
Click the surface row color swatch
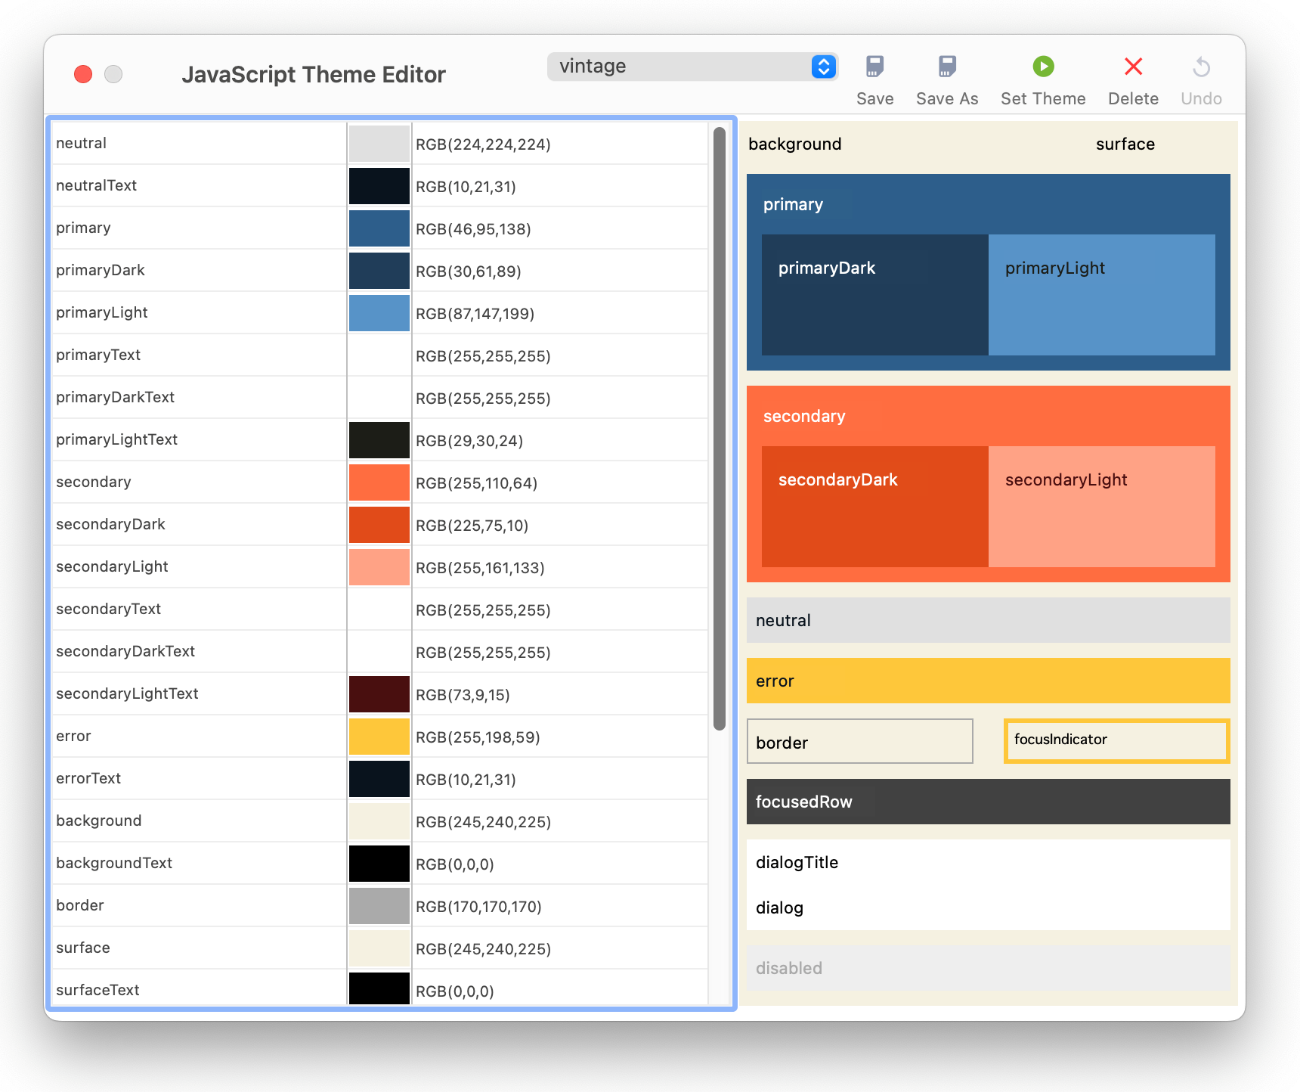(x=379, y=948)
